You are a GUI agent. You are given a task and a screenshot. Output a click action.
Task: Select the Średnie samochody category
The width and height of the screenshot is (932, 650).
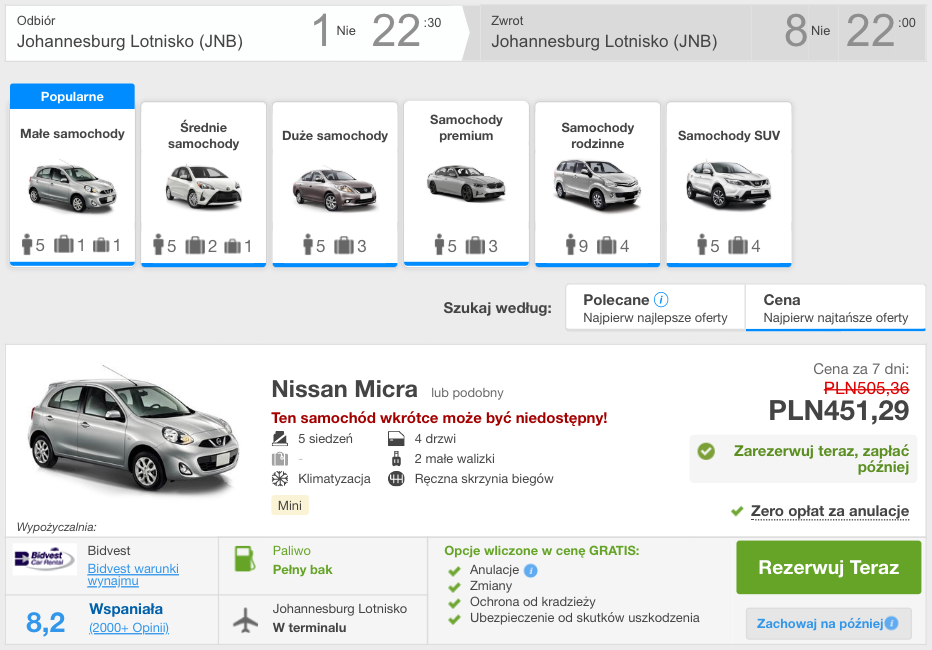coord(203,184)
